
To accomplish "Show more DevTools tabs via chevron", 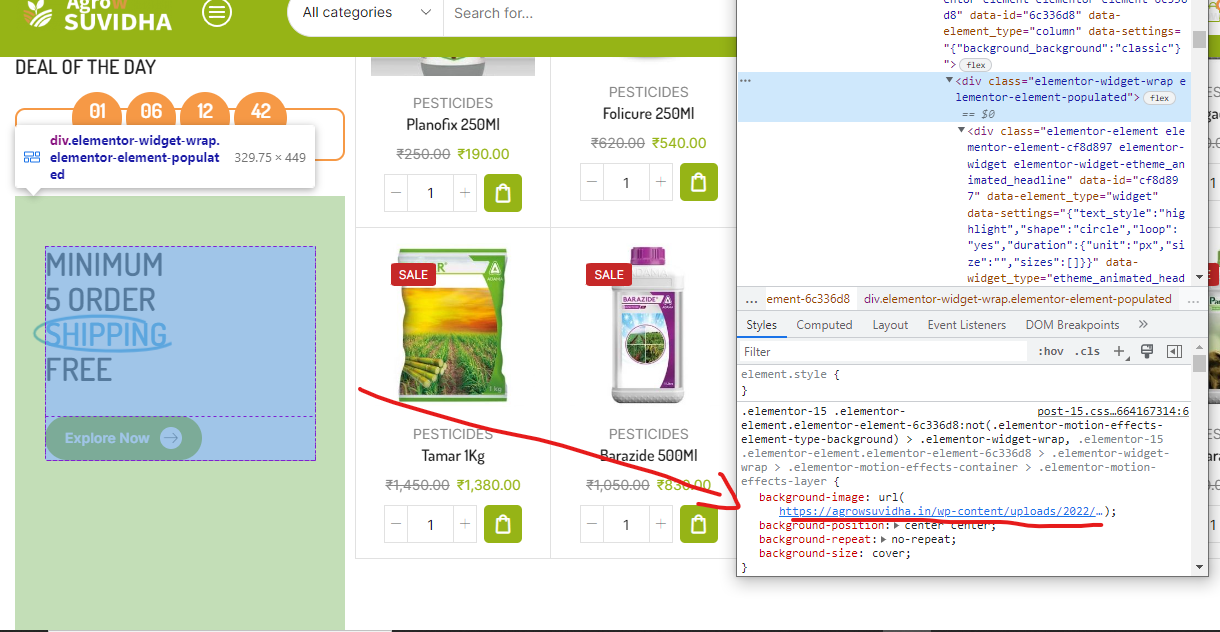I will (x=1143, y=325).
